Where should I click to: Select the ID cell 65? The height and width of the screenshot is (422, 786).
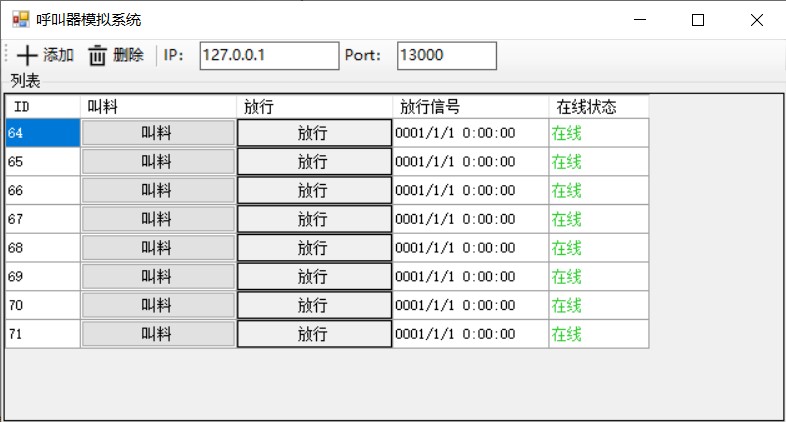[x=43, y=161]
